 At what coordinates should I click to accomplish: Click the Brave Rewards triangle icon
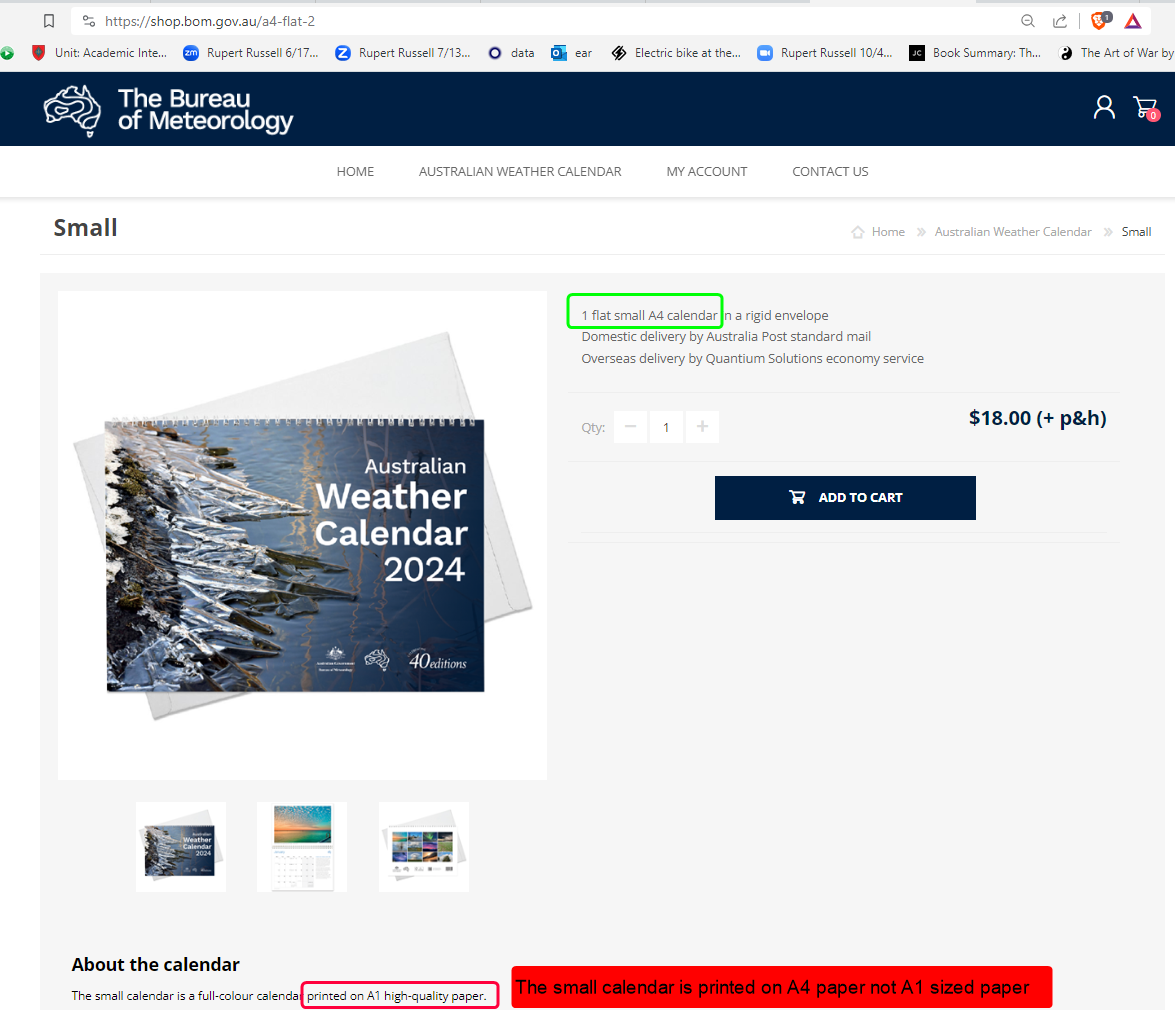[1133, 21]
